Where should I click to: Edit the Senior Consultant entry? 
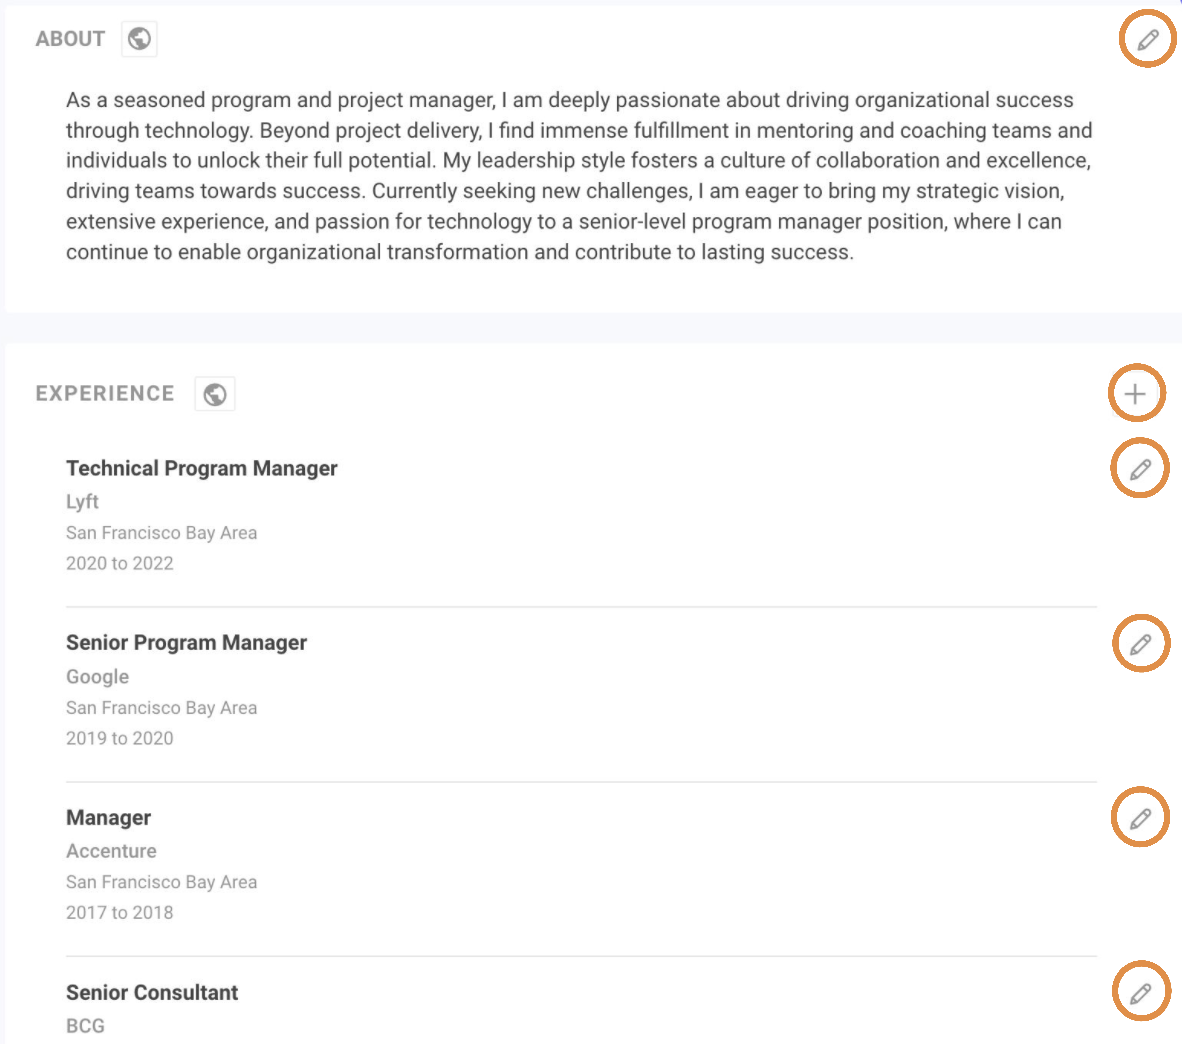tap(1140, 993)
